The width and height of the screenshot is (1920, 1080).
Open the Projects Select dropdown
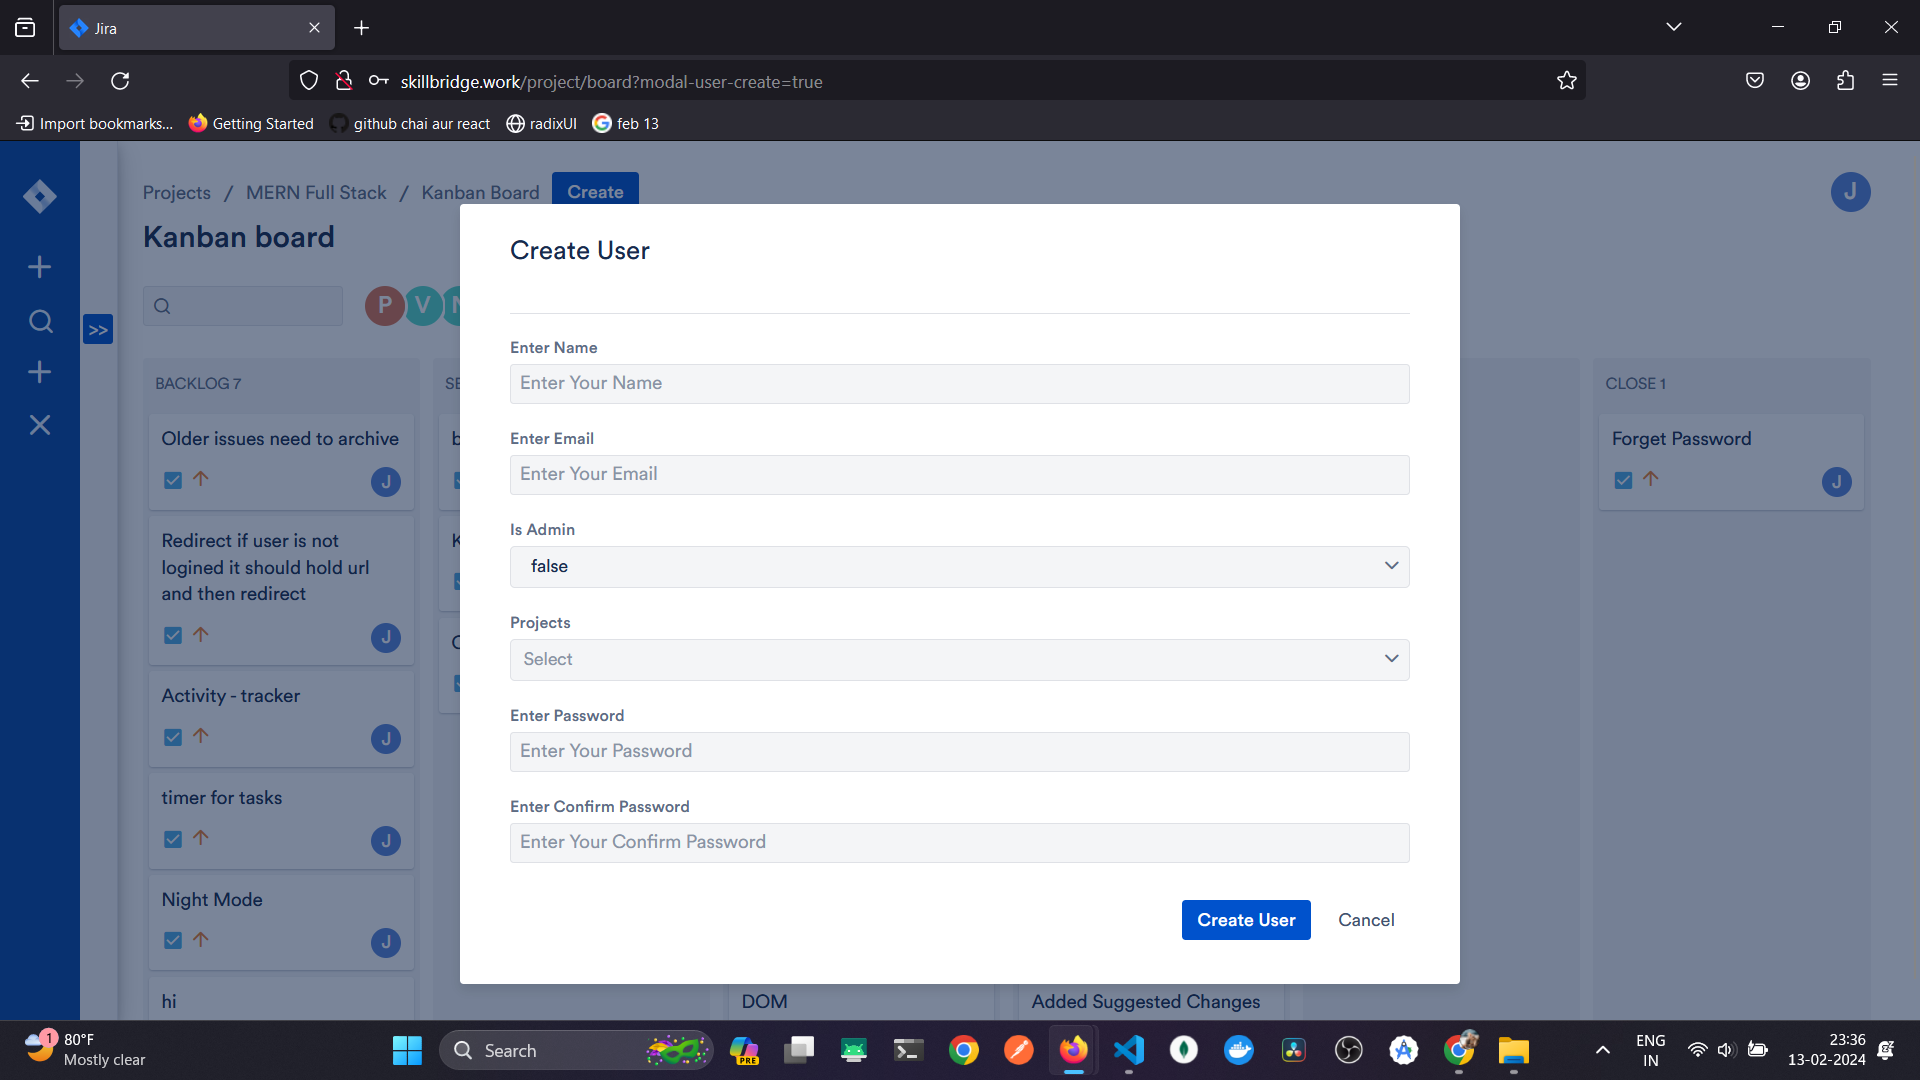tap(959, 659)
